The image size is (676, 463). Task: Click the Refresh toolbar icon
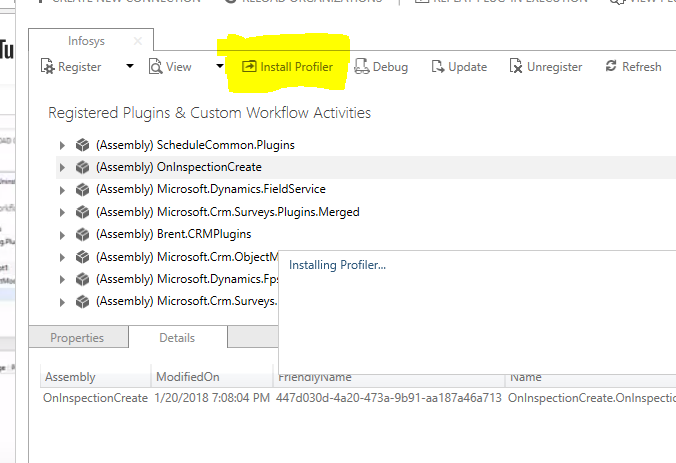tap(611, 66)
